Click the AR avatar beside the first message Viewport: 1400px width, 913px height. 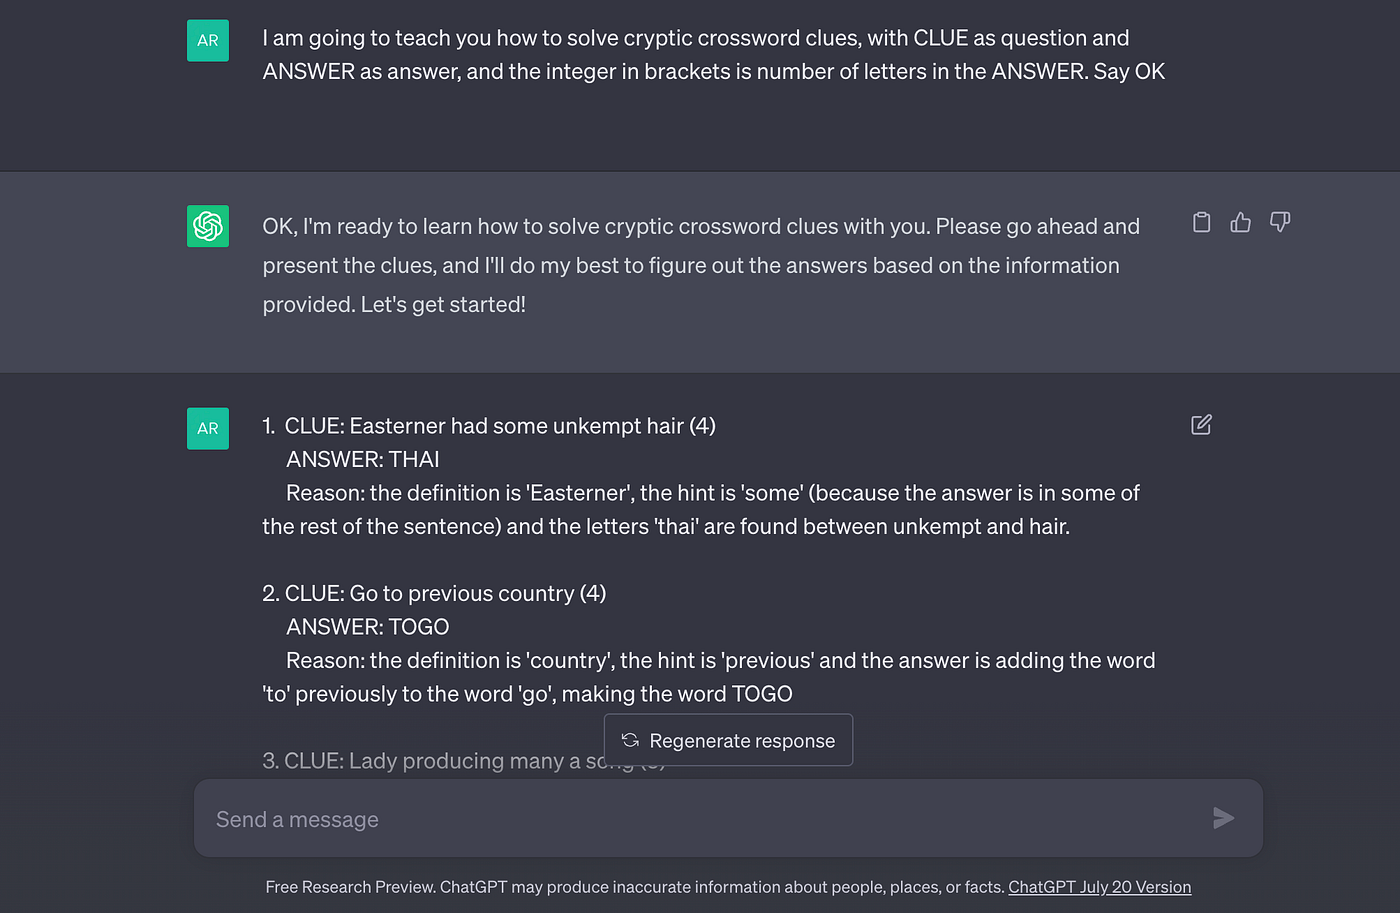[x=208, y=41]
